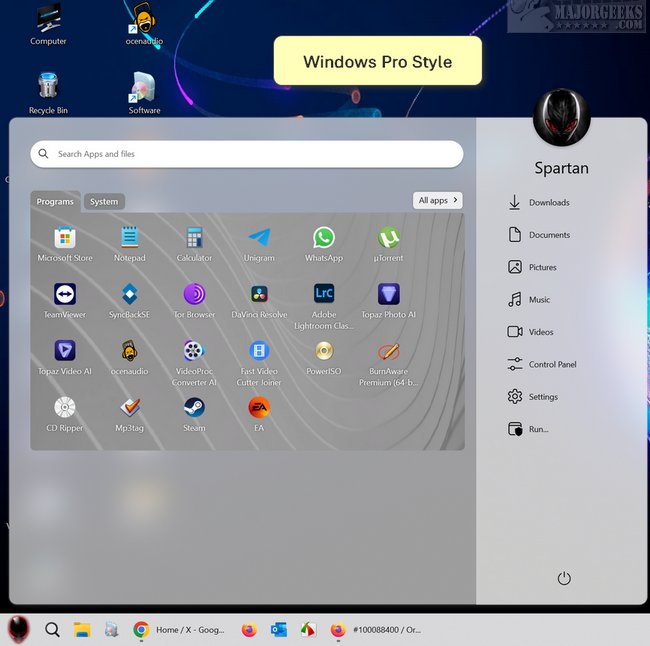Select Recycle Bin desktop icon
Viewport: 650px width, 646px height.
click(48, 93)
